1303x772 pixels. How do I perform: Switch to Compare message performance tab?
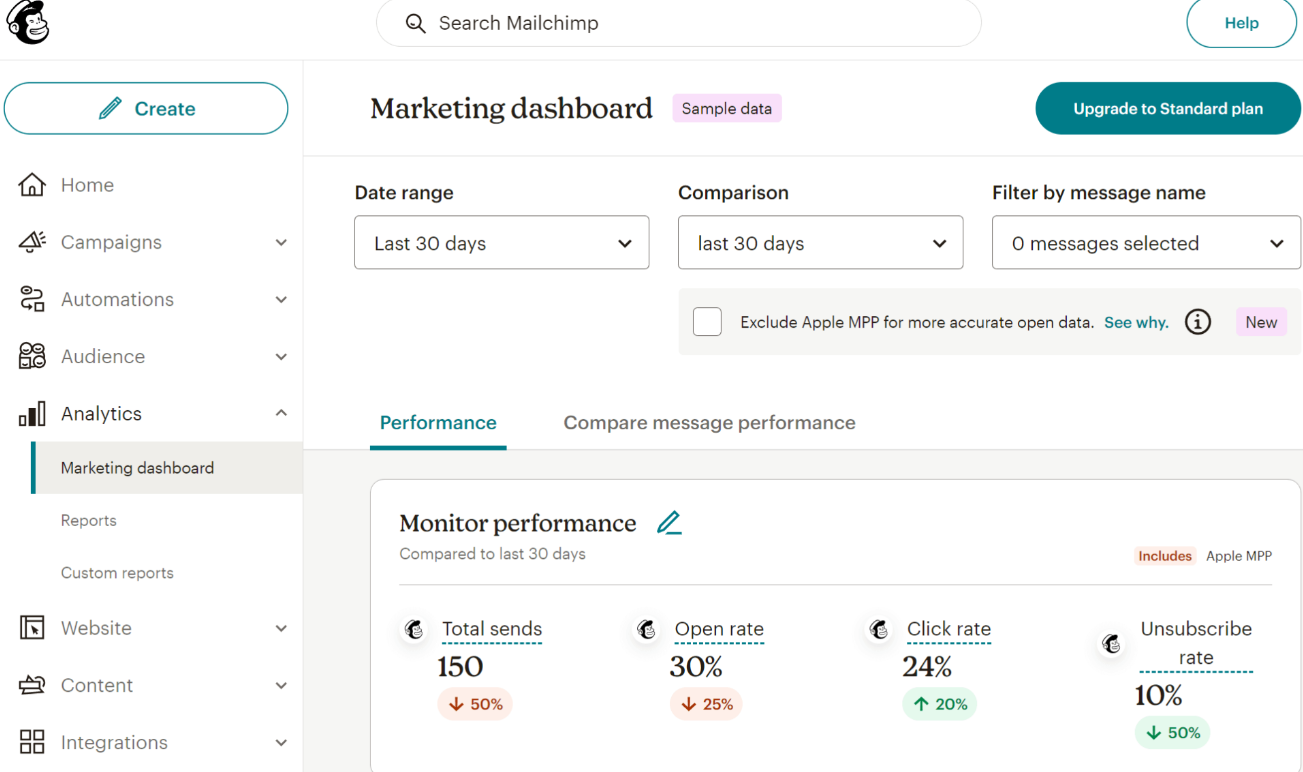(709, 423)
